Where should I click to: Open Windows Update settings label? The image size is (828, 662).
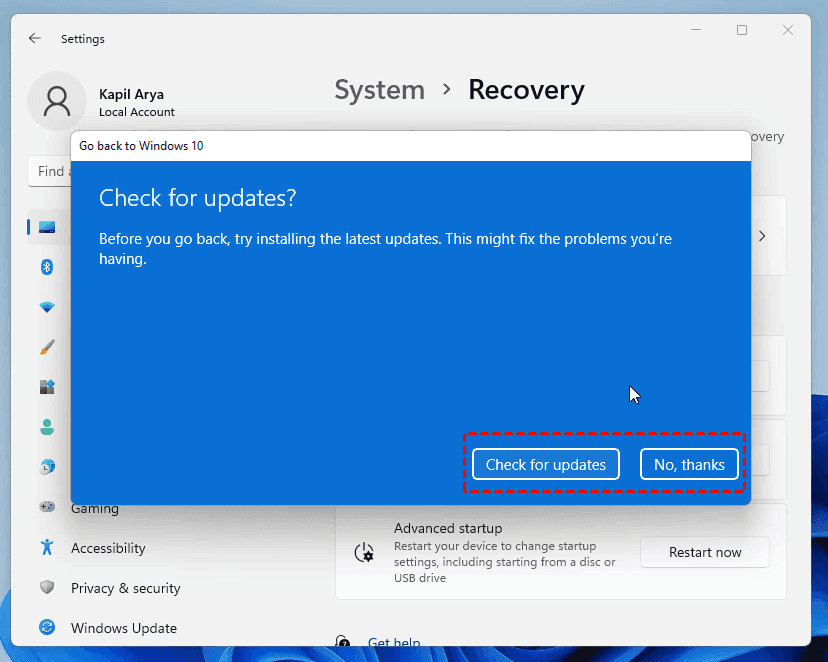[x=124, y=628]
